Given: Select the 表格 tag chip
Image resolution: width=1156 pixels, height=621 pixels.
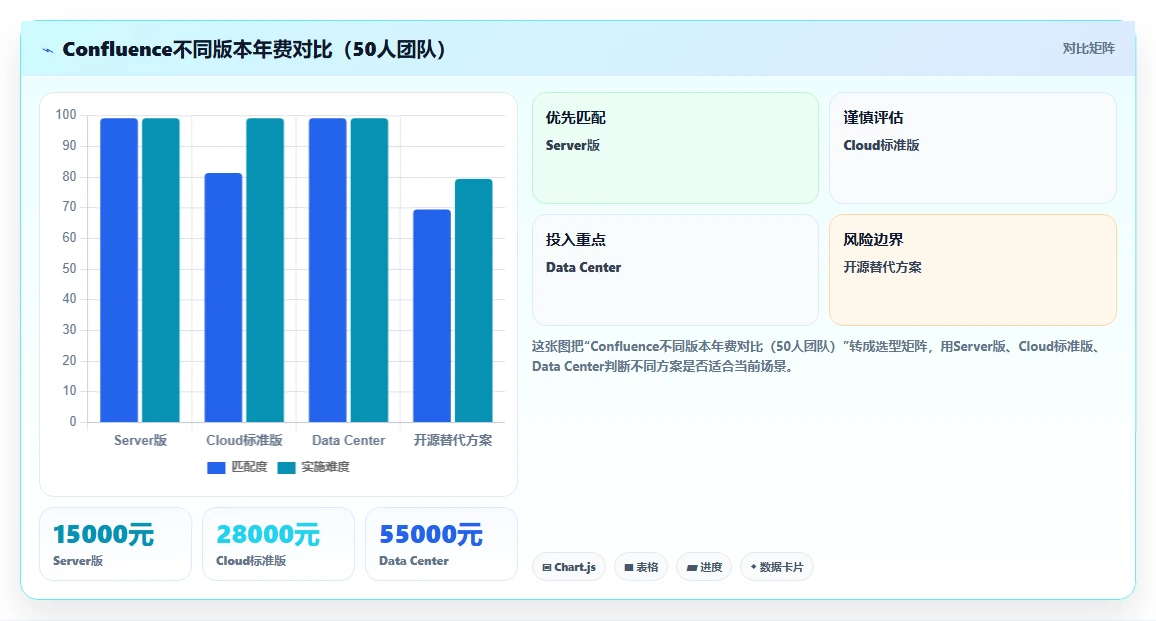Looking at the screenshot, I should [641, 567].
